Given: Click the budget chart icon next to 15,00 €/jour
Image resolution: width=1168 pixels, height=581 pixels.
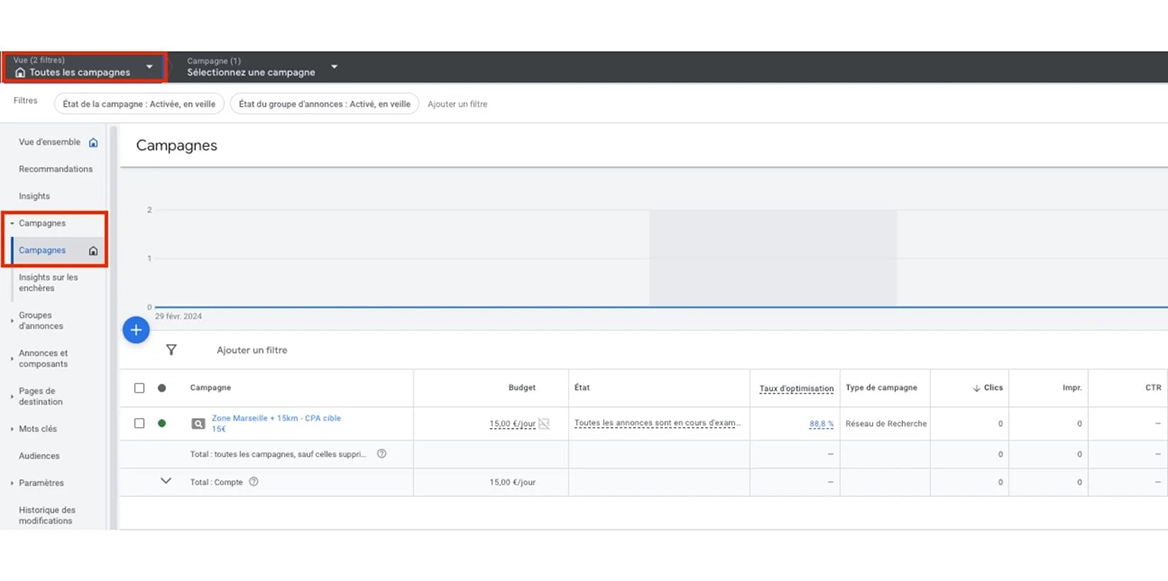Looking at the screenshot, I should (x=544, y=424).
